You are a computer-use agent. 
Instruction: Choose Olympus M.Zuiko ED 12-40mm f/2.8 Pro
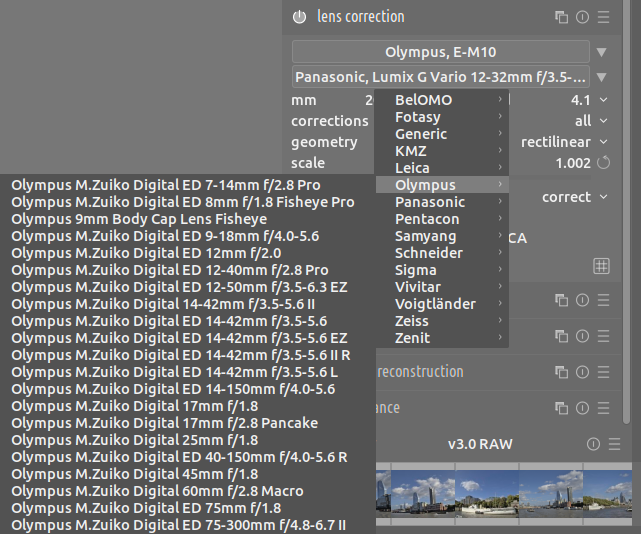point(188,270)
